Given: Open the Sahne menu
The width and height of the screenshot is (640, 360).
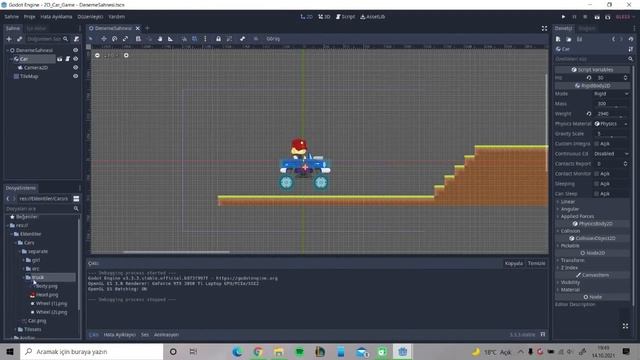Looking at the screenshot, I should tap(12, 17).
